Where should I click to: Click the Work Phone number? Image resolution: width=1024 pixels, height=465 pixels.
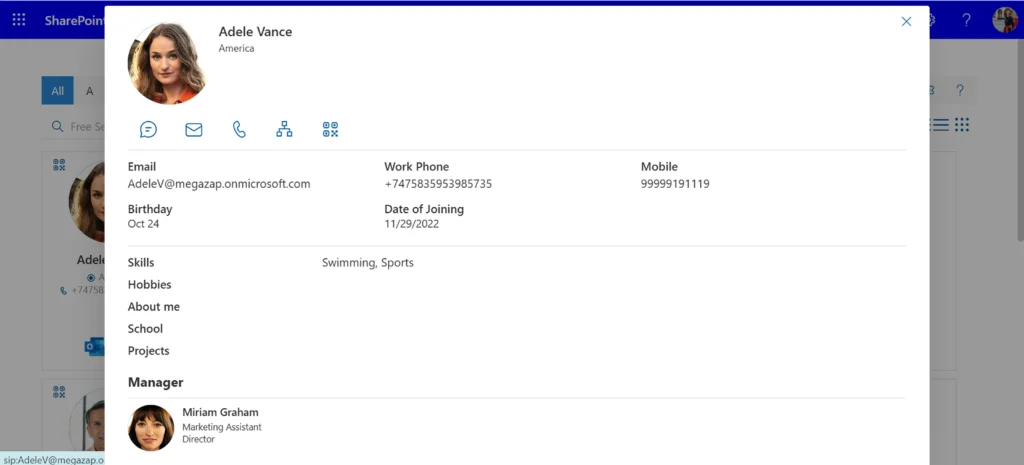tap(438, 184)
